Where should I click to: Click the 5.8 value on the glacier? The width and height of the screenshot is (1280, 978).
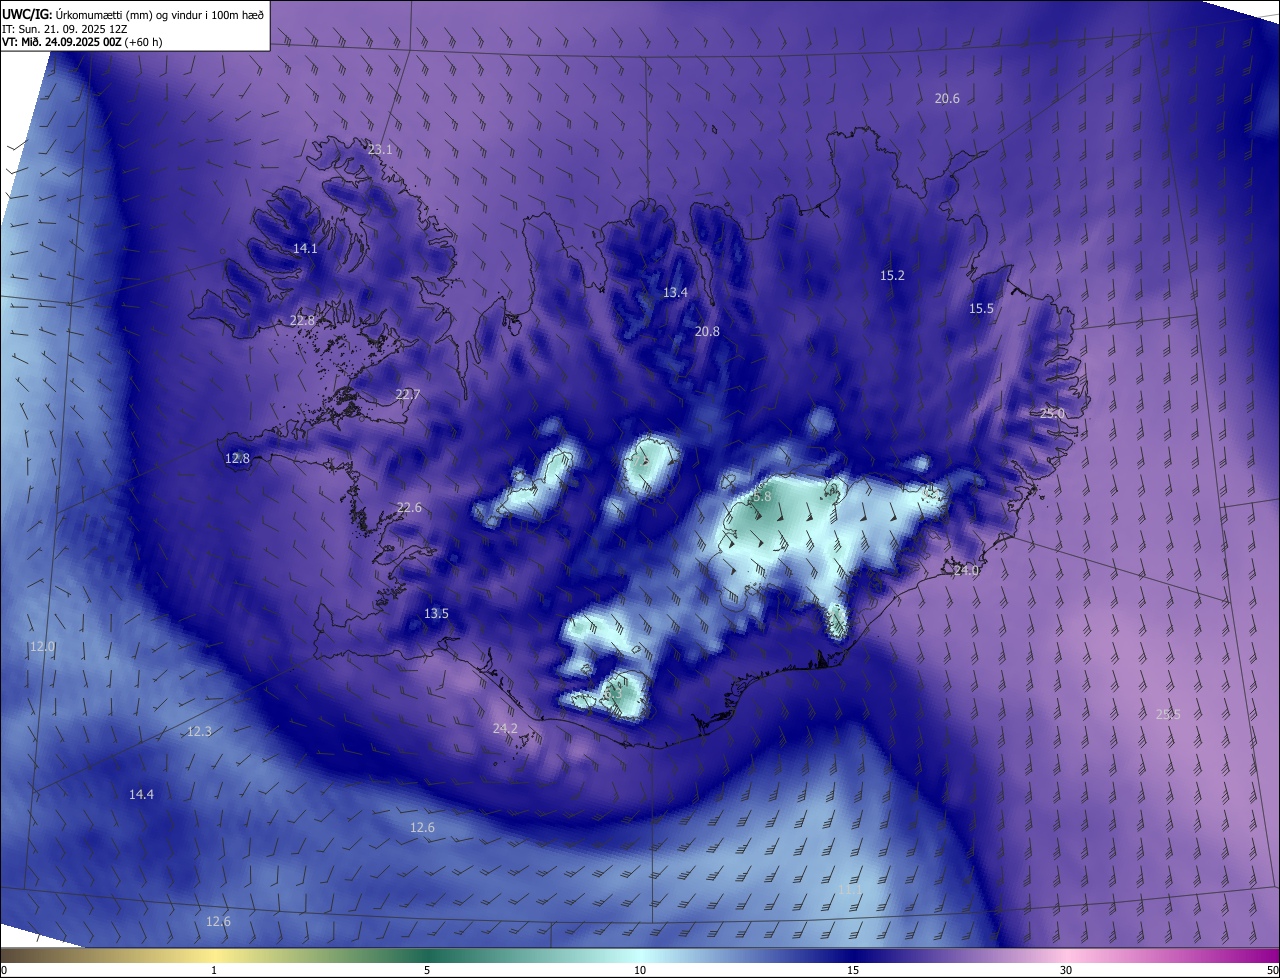click(762, 496)
